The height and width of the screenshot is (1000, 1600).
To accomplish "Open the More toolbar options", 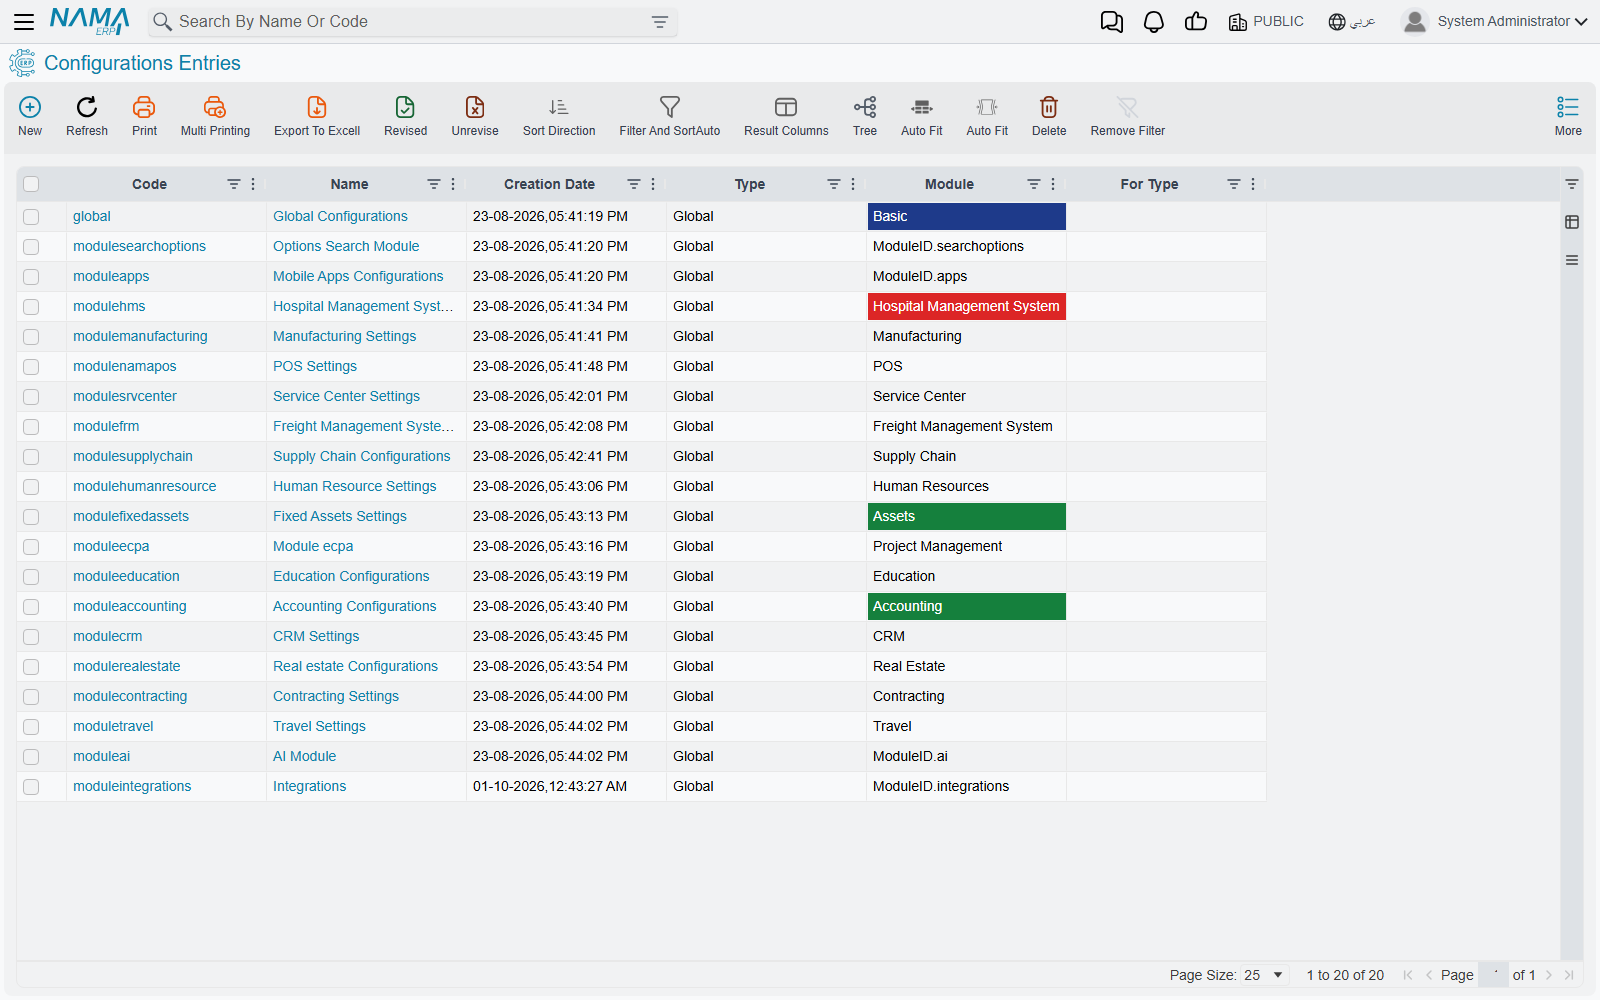I will pyautogui.click(x=1568, y=116).
